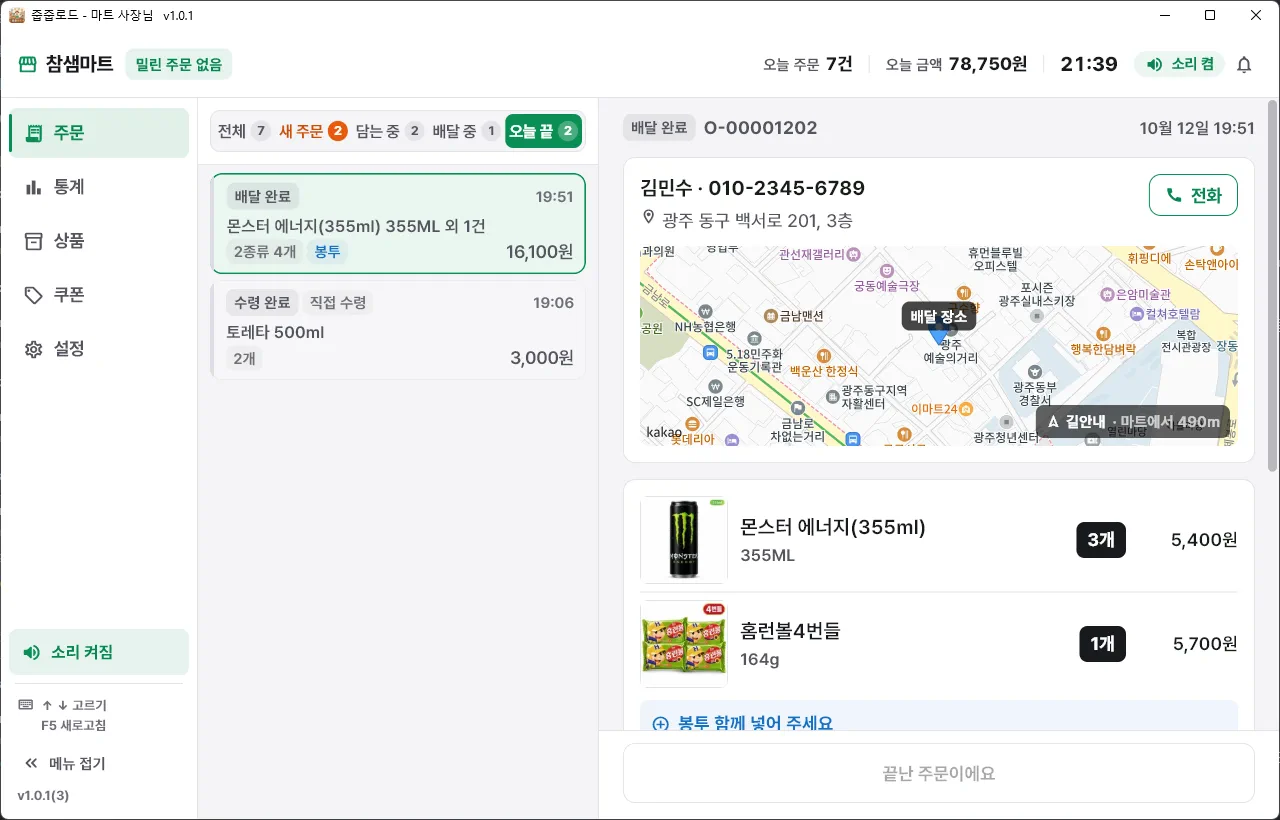
Task: Click the 1개 quantity badge for 홈런볼
Action: [1103, 644]
